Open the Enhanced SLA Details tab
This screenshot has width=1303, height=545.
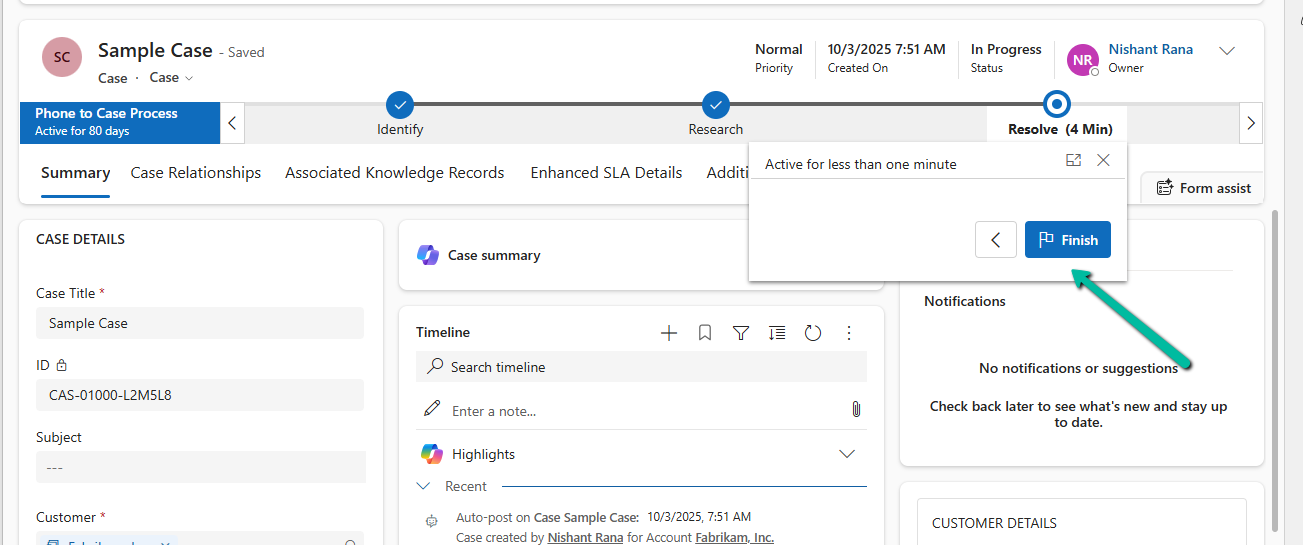606,173
